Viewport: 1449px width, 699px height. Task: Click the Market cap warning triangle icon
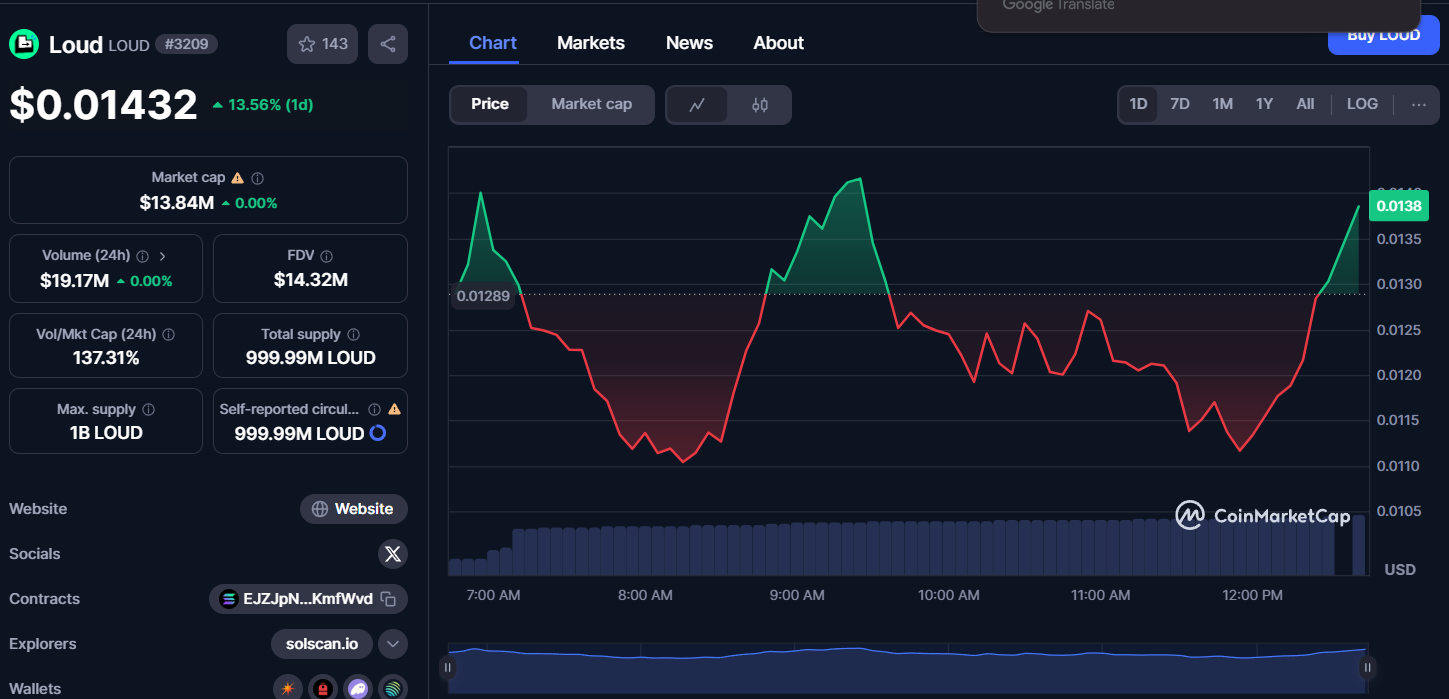coord(238,178)
